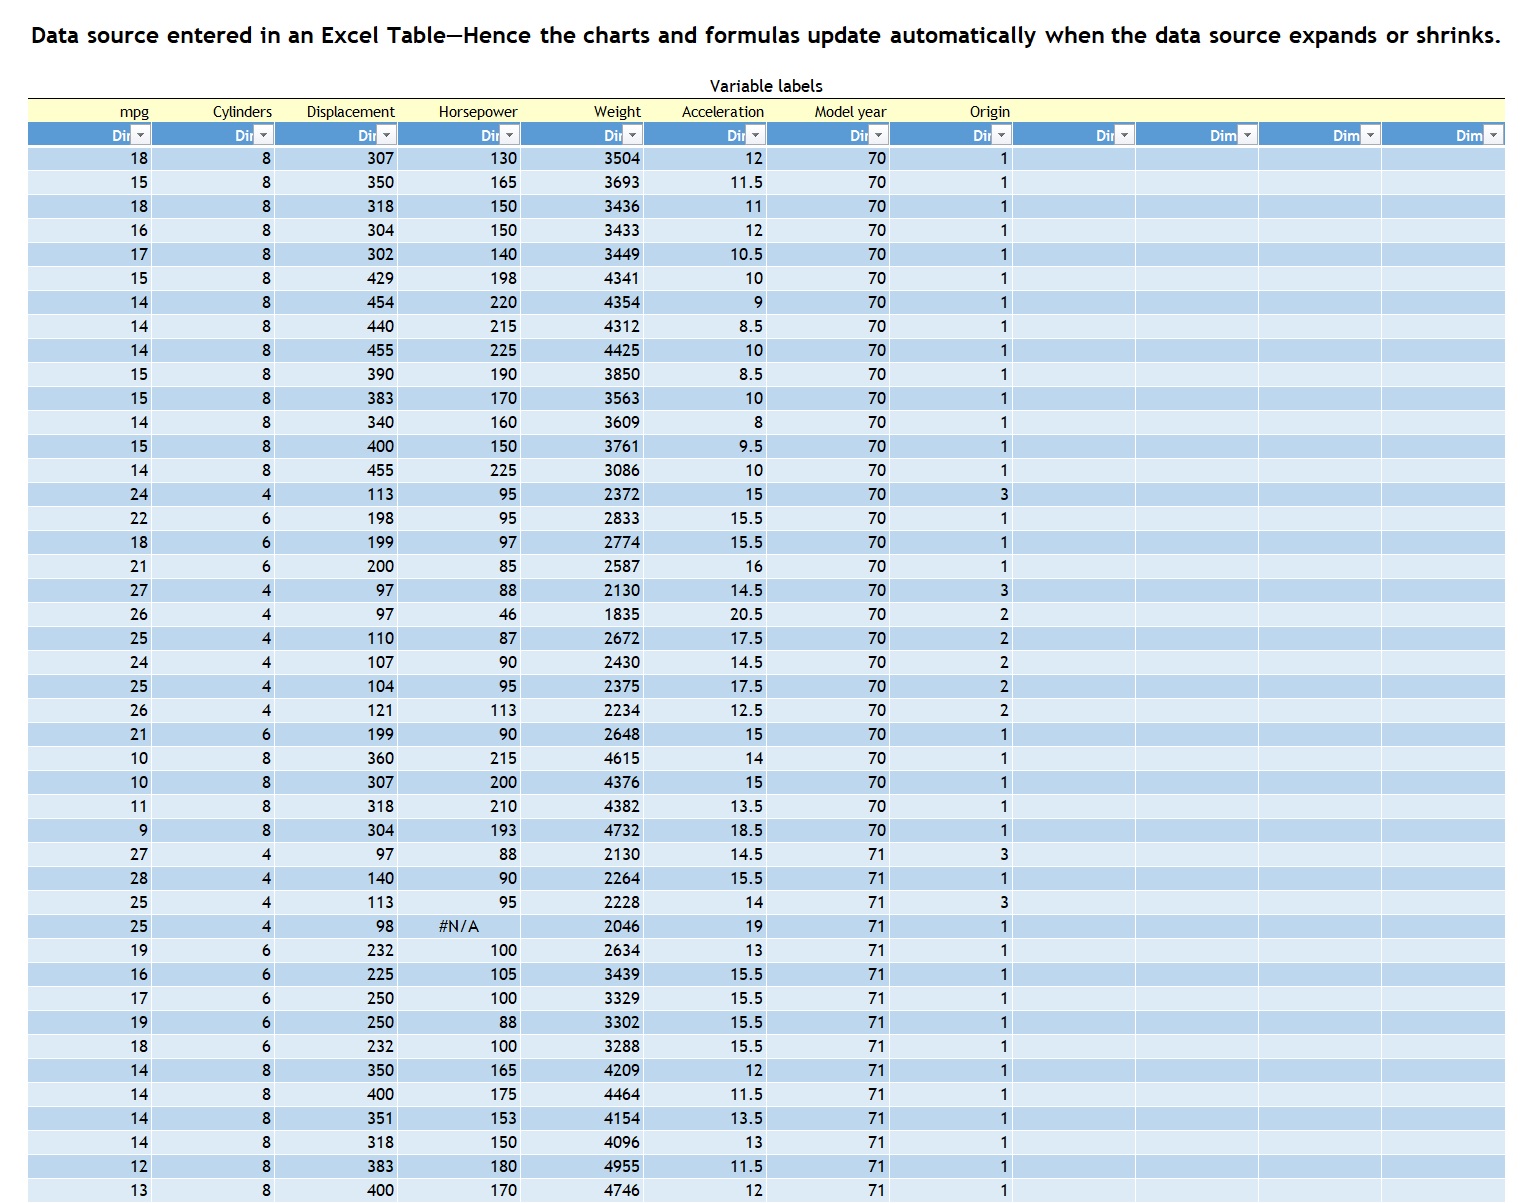Select the weight cell 4746

click(x=582, y=1190)
